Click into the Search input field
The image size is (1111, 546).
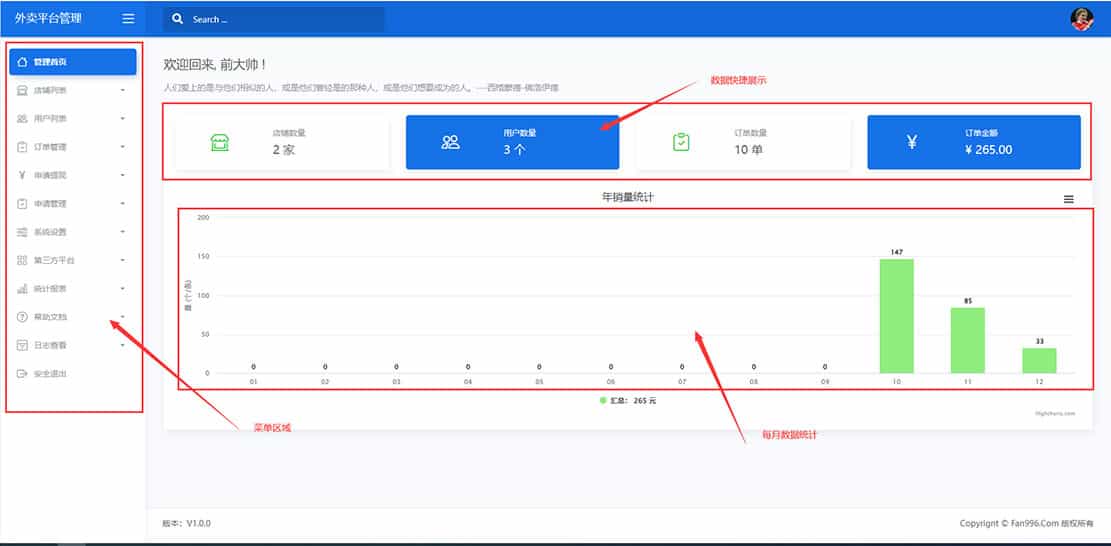[285, 19]
